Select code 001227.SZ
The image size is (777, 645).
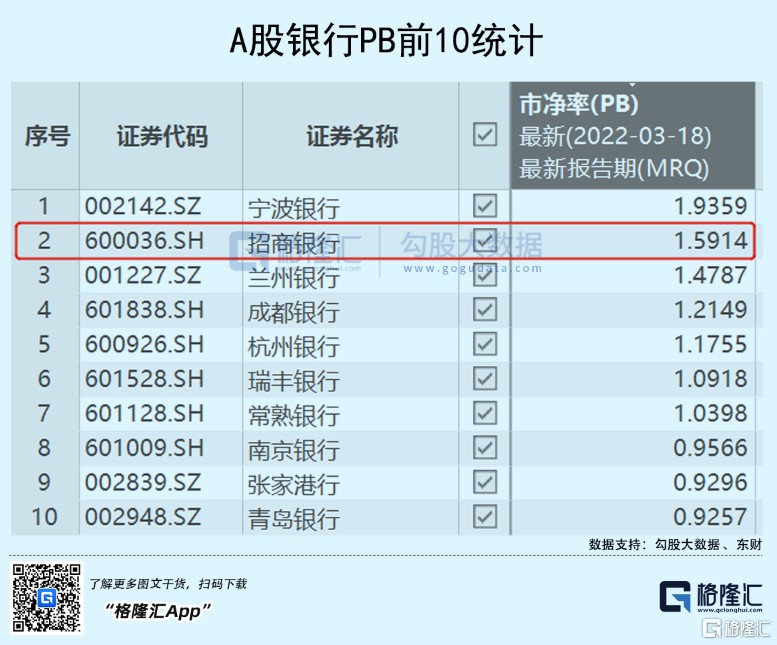[143, 275]
